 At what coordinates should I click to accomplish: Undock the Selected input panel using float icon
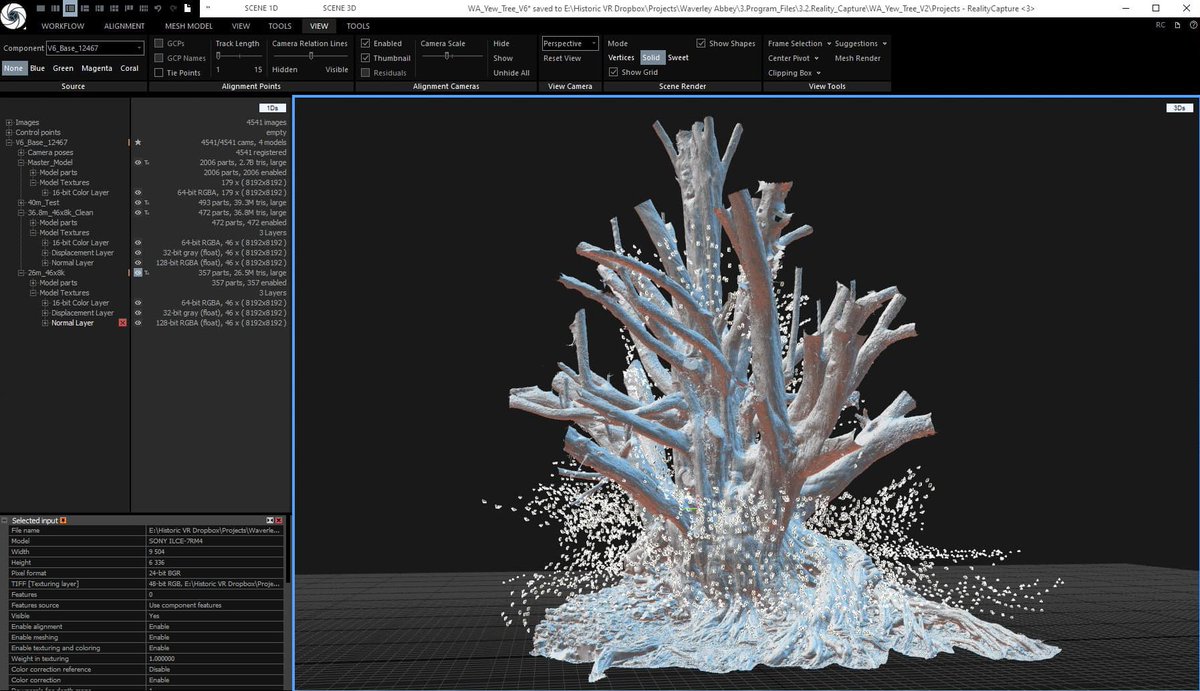[x=271, y=521]
